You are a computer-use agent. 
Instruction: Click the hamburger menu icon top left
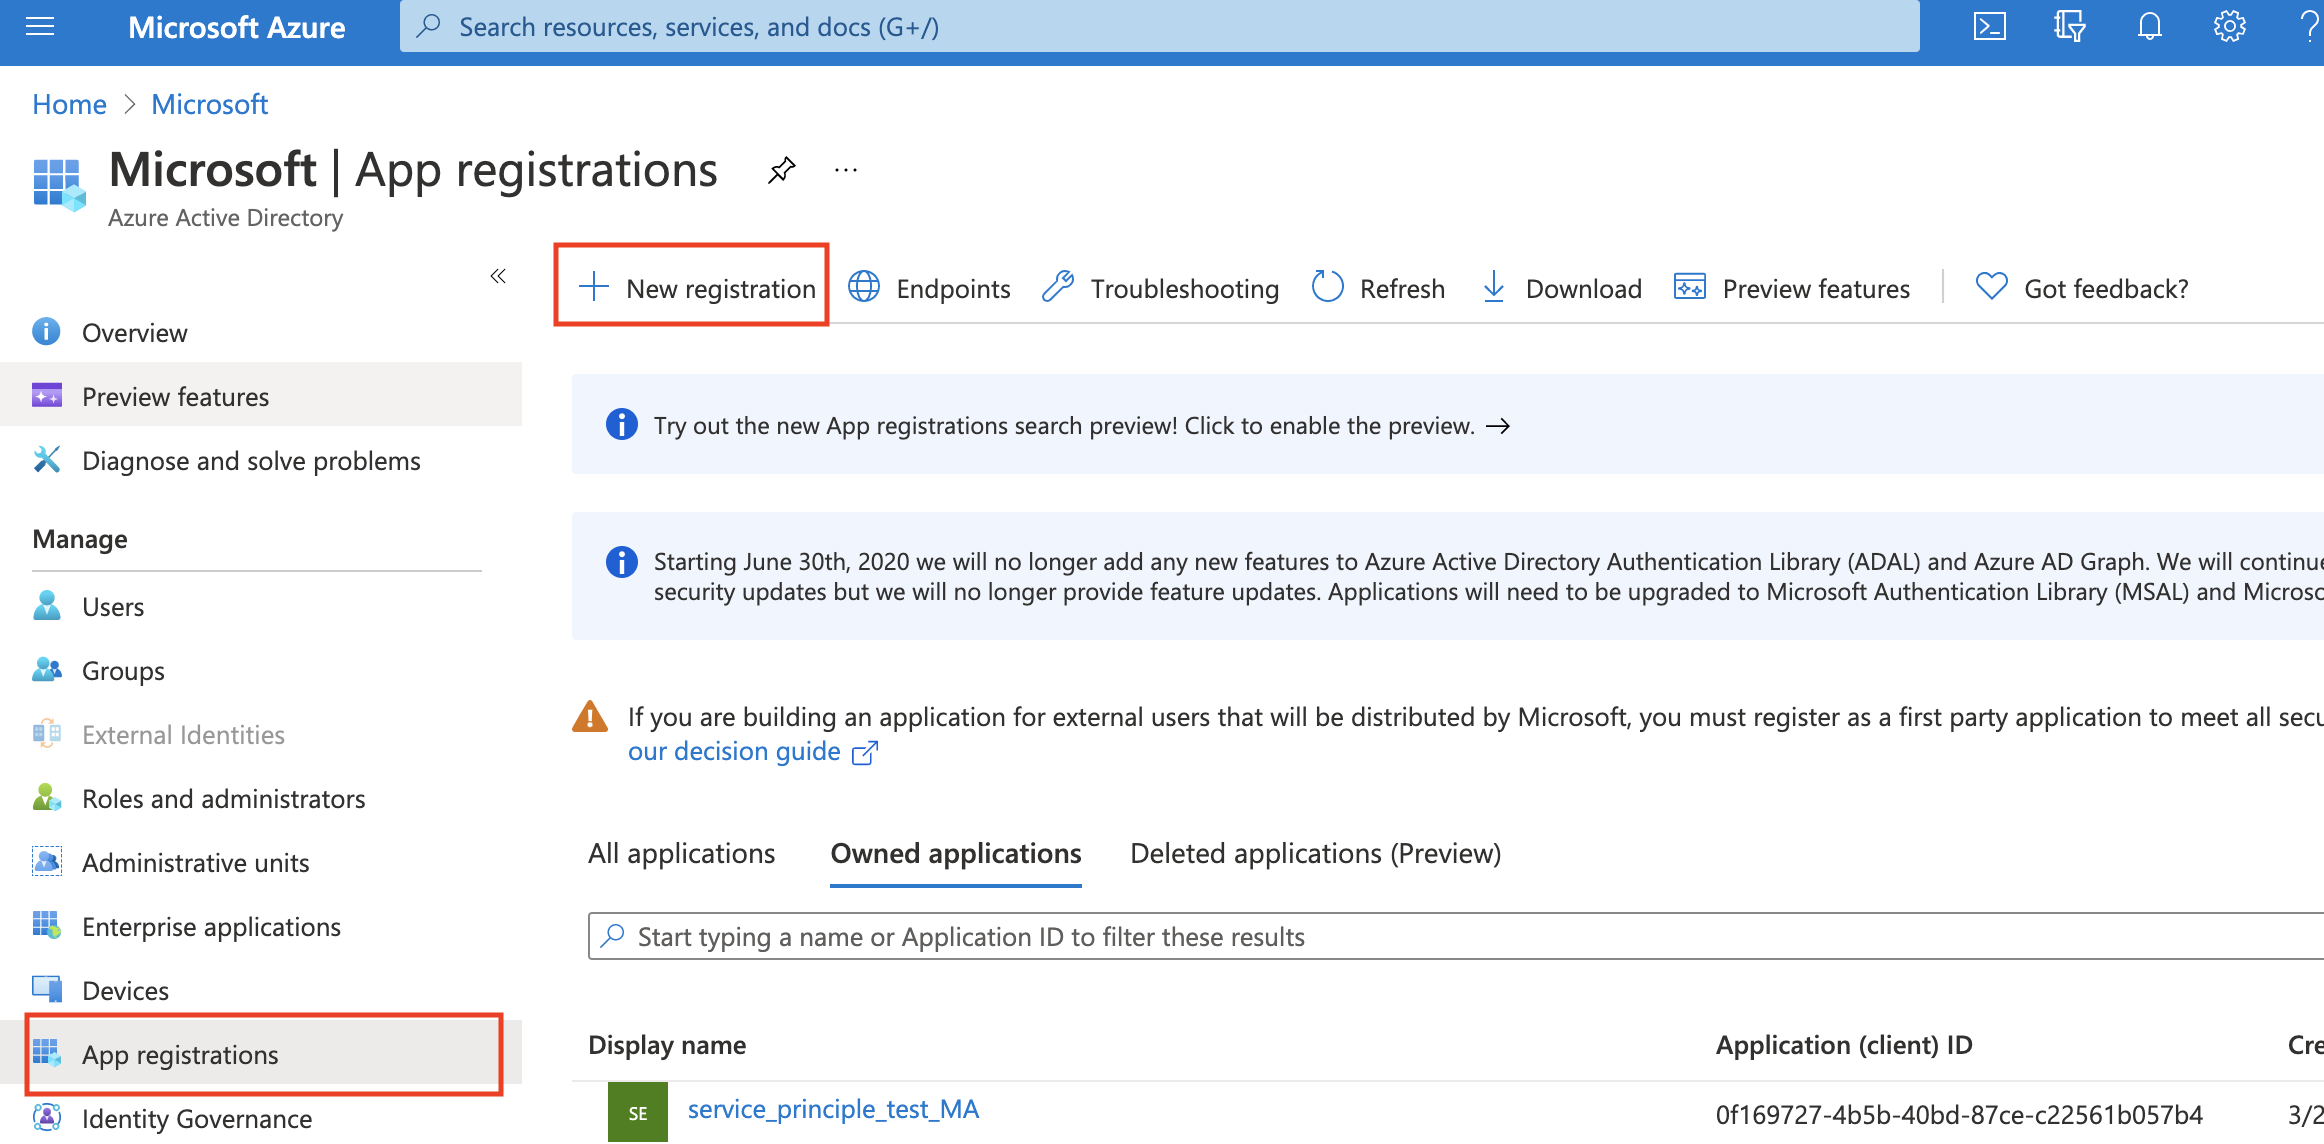[x=42, y=27]
